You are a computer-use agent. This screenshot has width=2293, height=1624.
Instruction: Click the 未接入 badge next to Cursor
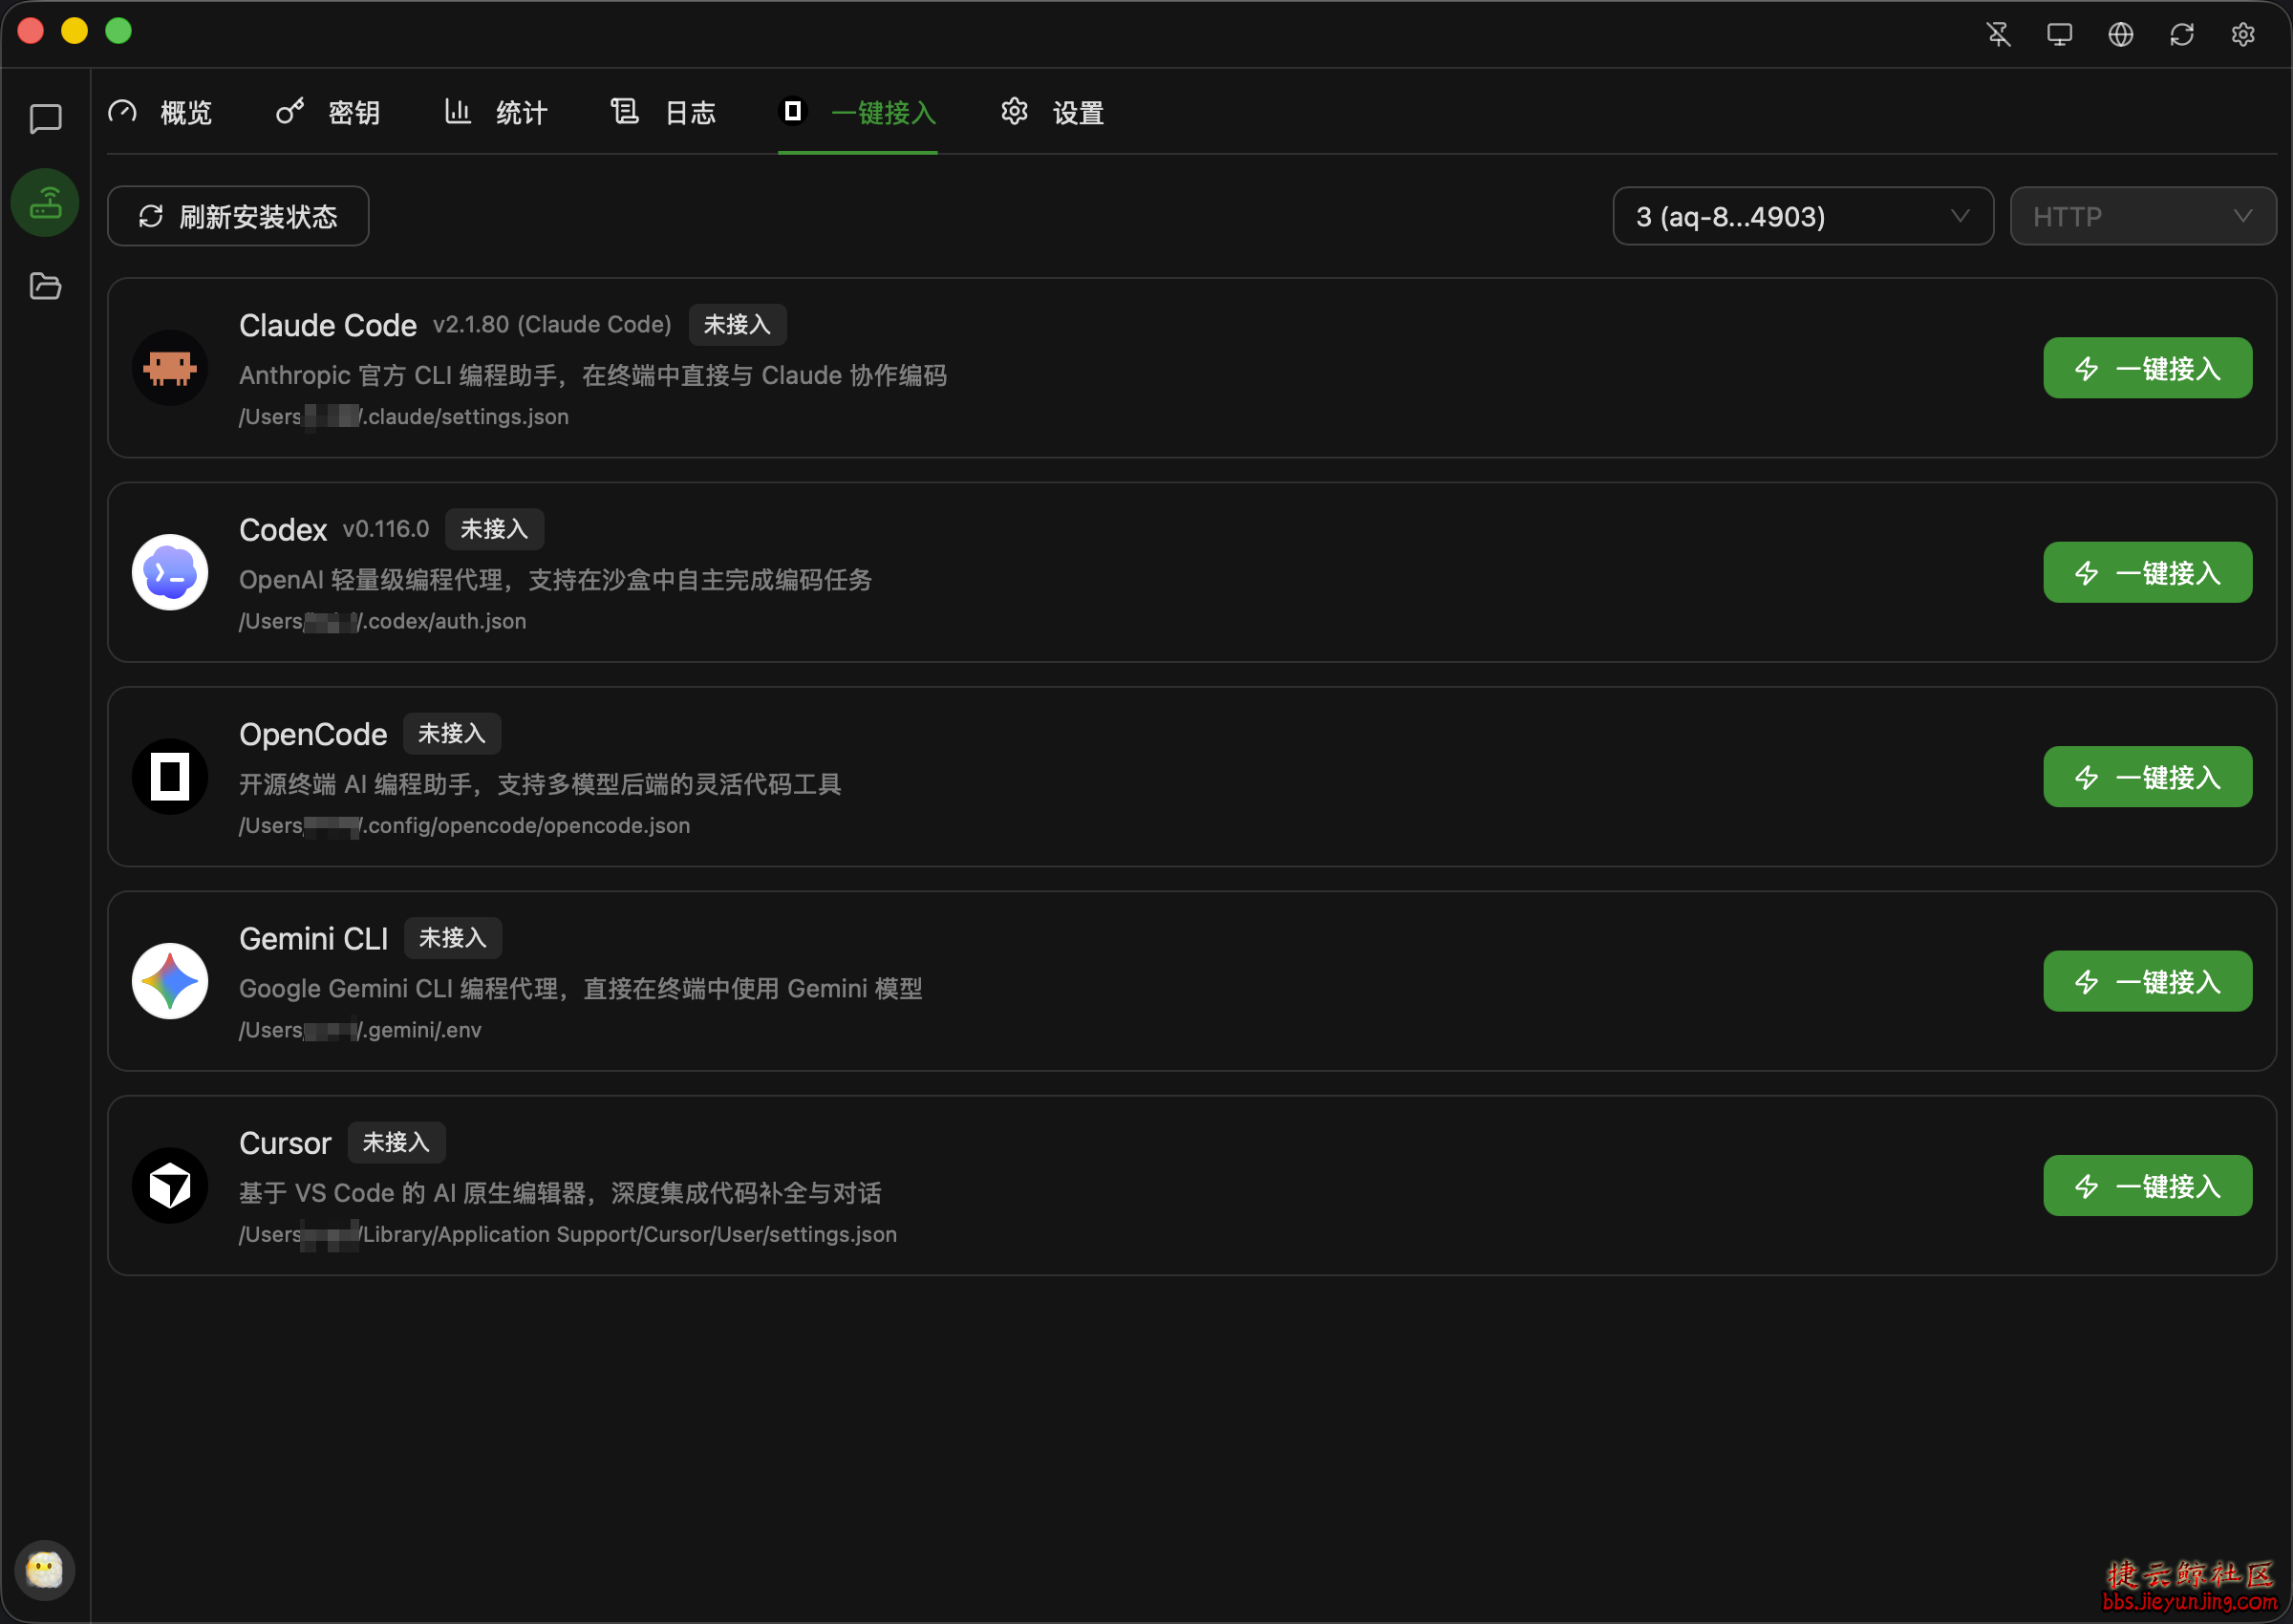point(396,1143)
